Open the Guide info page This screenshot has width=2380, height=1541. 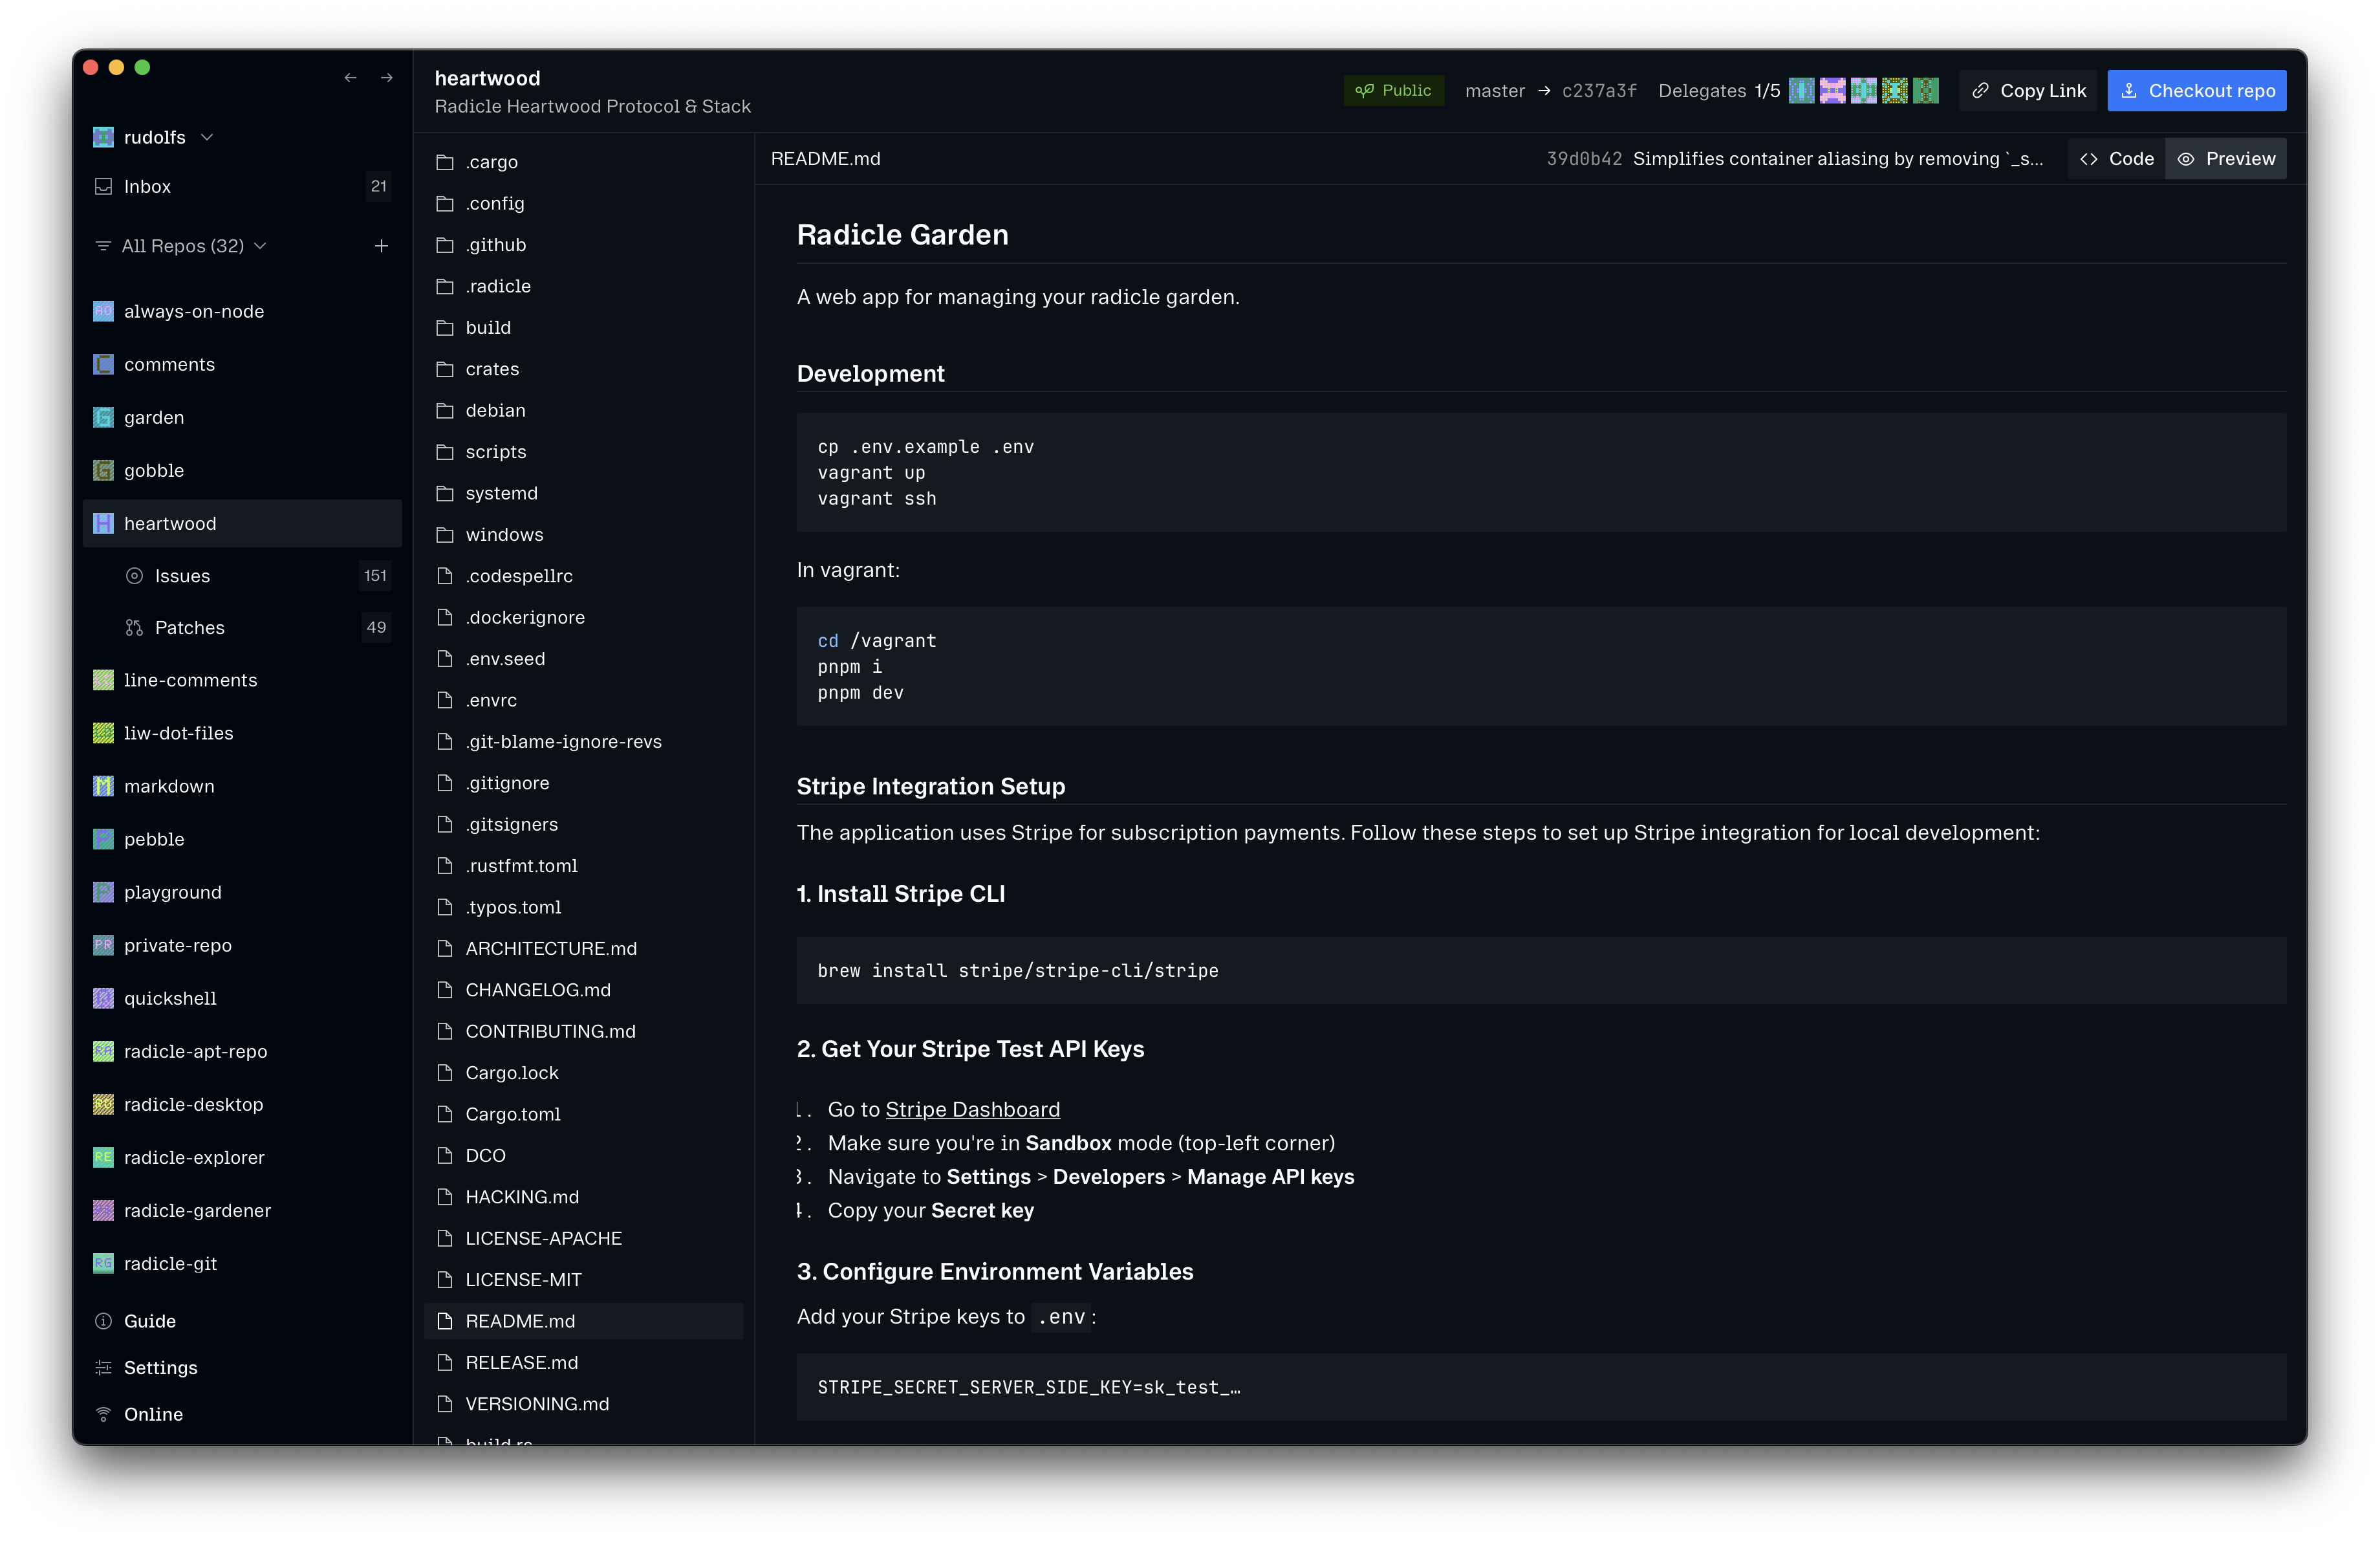tap(149, 1321)
